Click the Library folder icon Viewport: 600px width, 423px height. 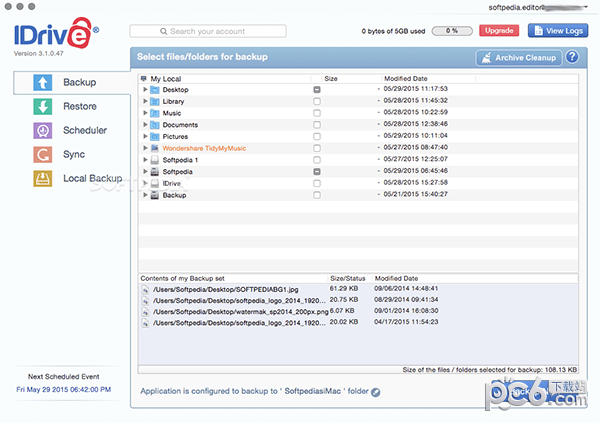pyautogui.click(x=155, y=101)
